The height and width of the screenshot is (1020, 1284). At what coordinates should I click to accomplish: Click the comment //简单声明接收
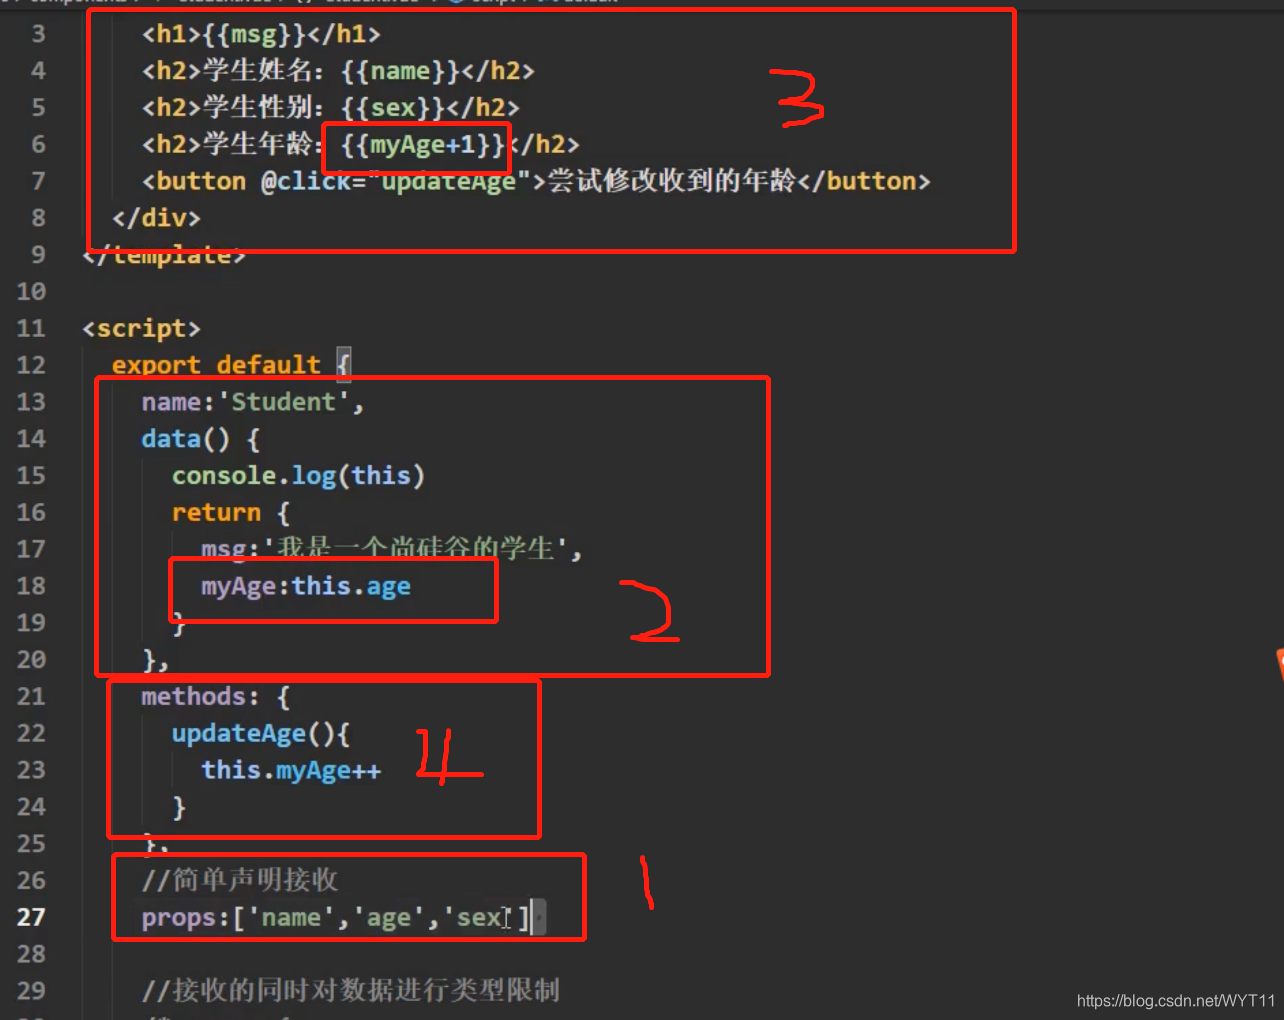[x=240, y=880]
